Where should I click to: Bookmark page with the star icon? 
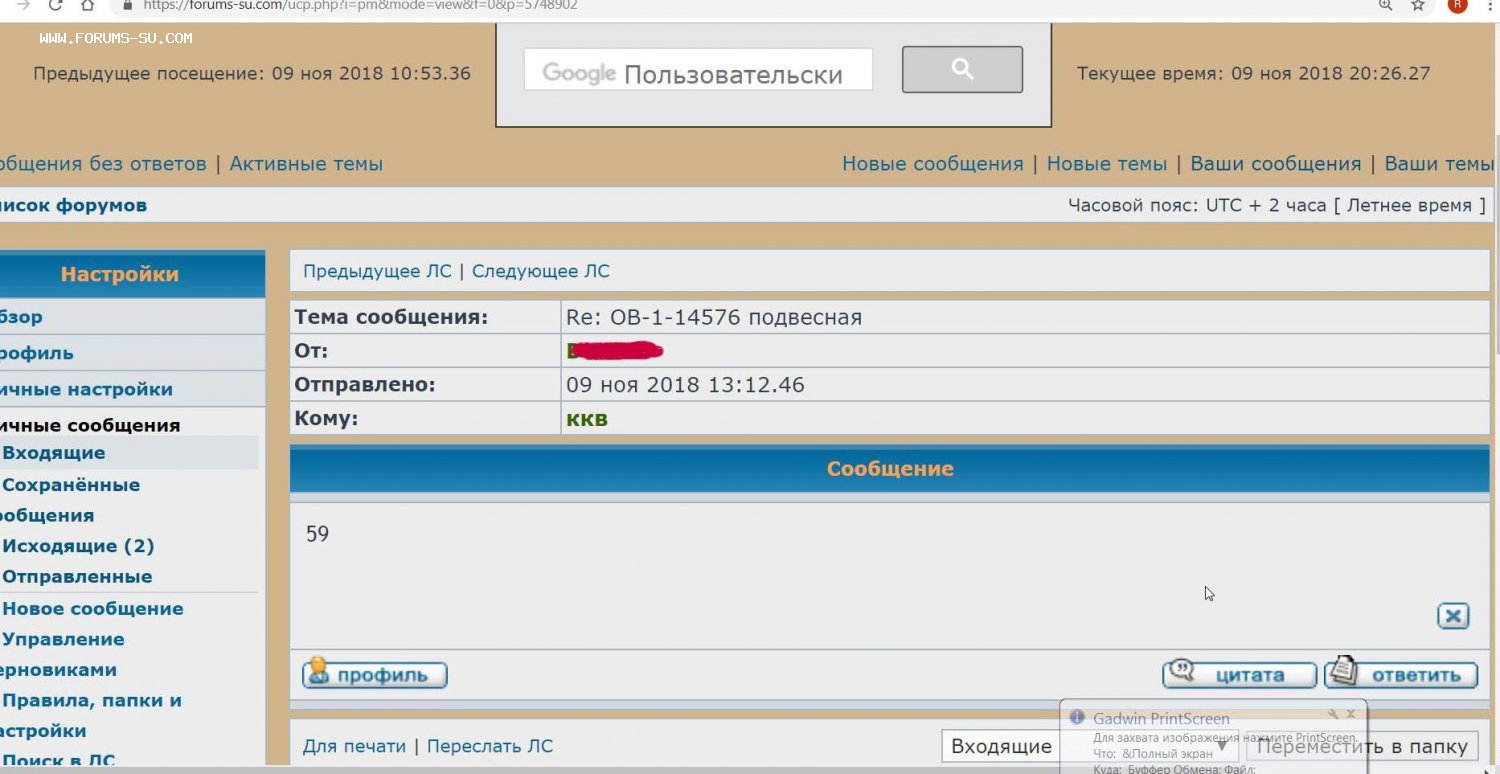(x=1417, y=5)
